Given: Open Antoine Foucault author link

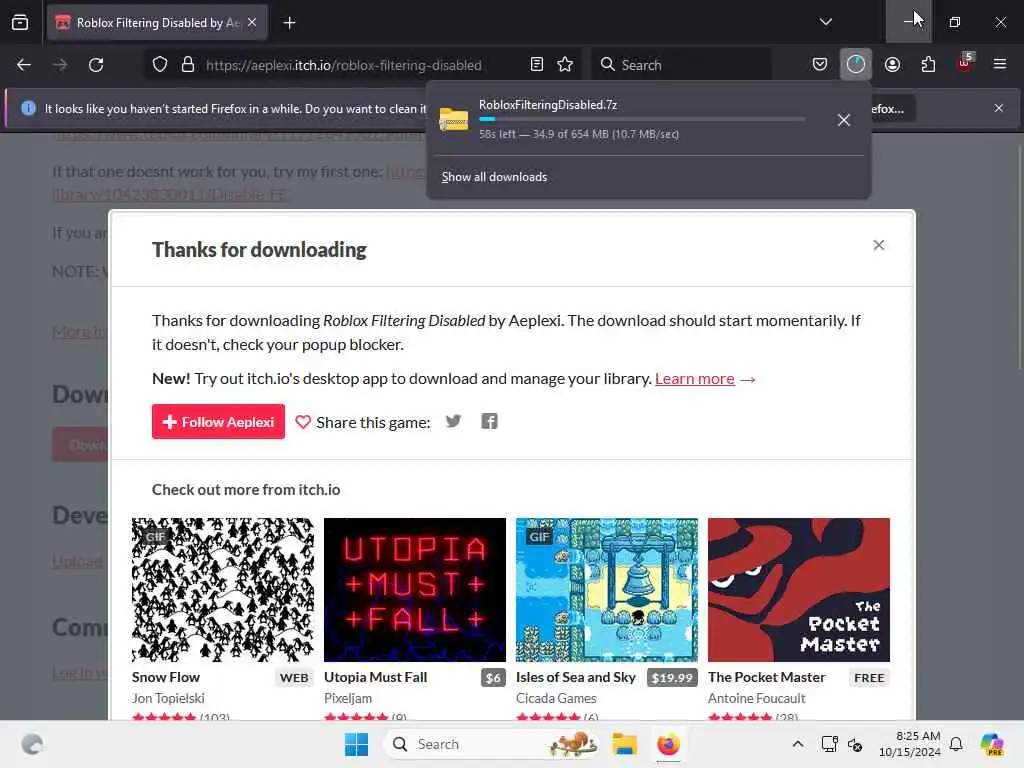Looking at the screenshot, I should (x=756, y=698).
